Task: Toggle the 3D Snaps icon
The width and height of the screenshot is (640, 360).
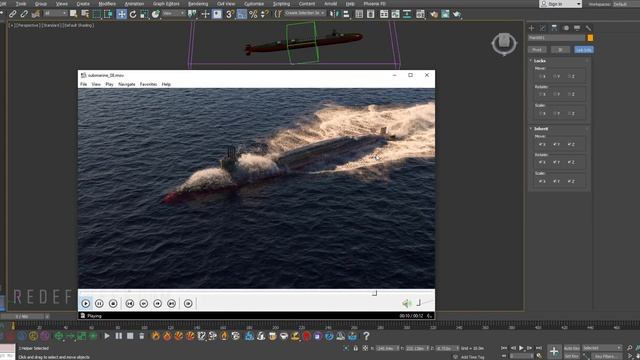Action: coord(230,14)
